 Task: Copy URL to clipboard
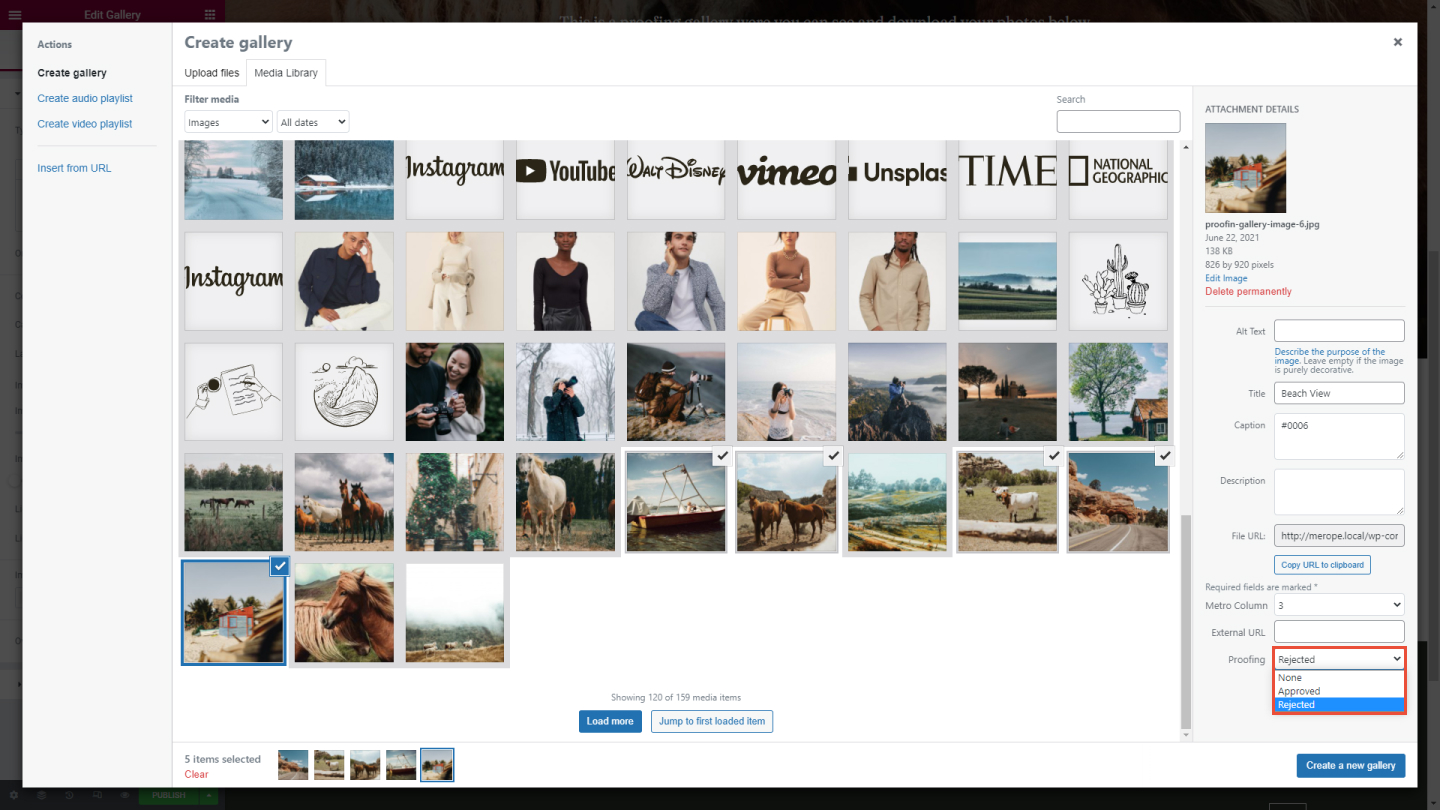tap(1322, 565)
